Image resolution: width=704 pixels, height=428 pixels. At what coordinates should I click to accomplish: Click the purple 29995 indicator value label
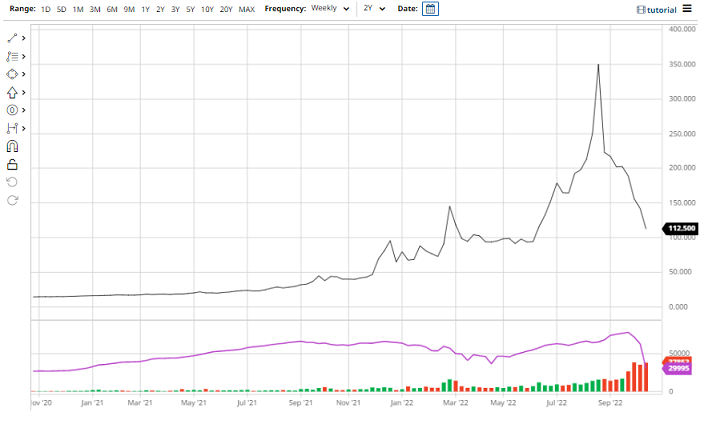point(678,368)
